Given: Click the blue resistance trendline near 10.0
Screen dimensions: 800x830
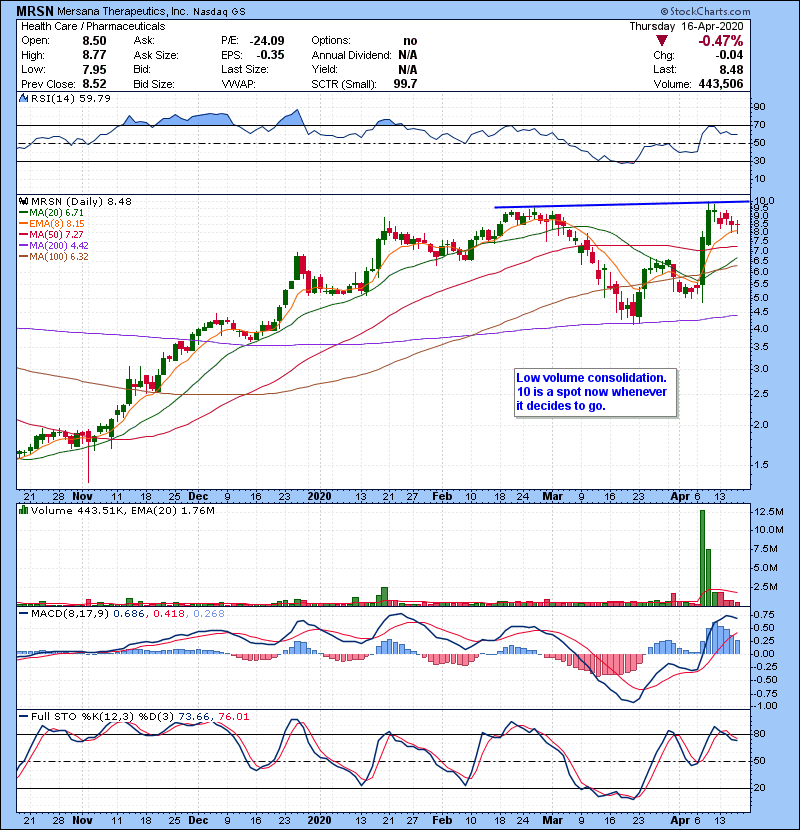Looking at the screenshot, I should (x=622, y=204).
